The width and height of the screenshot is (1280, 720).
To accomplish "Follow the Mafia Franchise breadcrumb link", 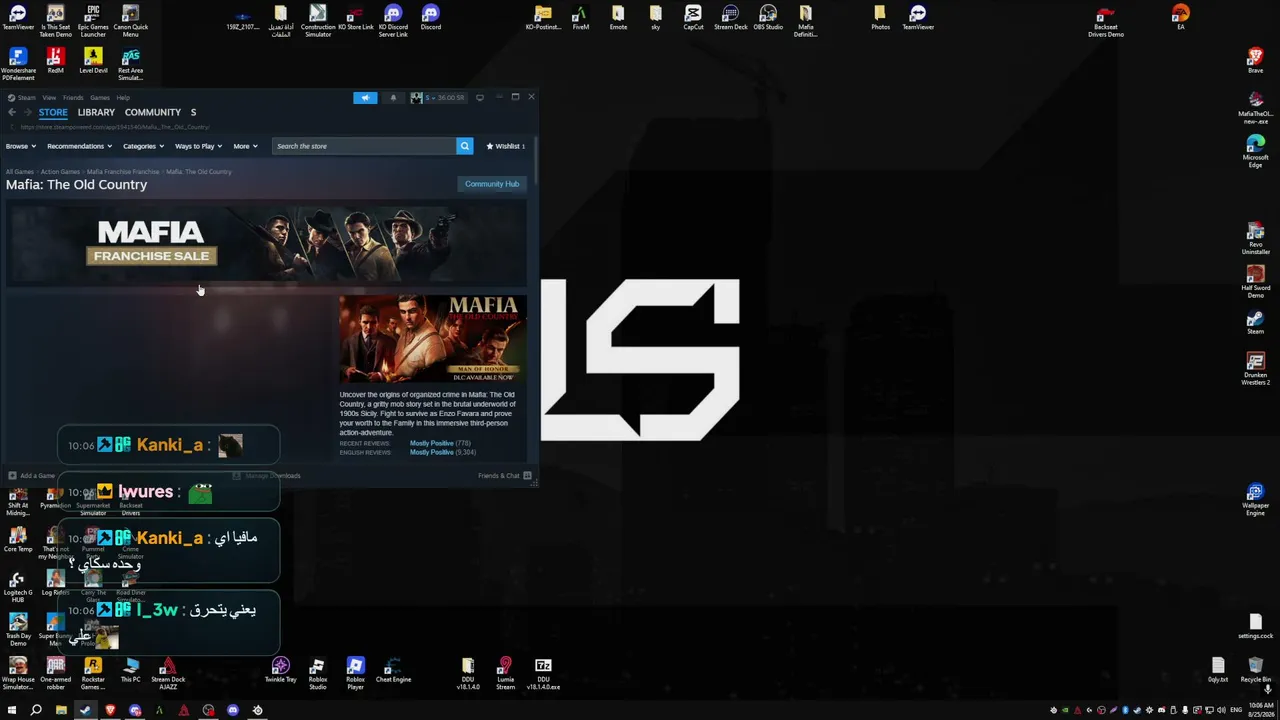I will click(123, 172).
